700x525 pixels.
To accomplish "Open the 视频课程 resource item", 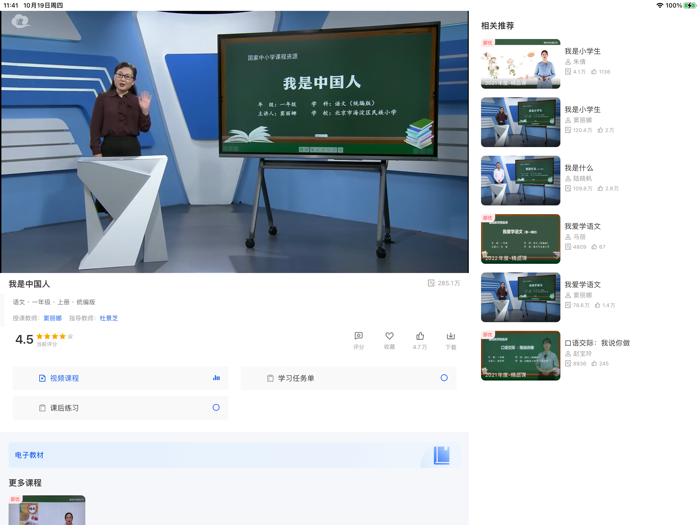I will click(x=121, y=378).
